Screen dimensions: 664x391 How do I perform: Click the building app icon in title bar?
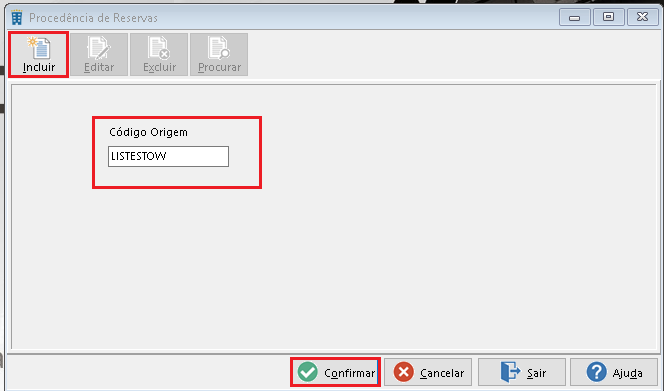17,17
